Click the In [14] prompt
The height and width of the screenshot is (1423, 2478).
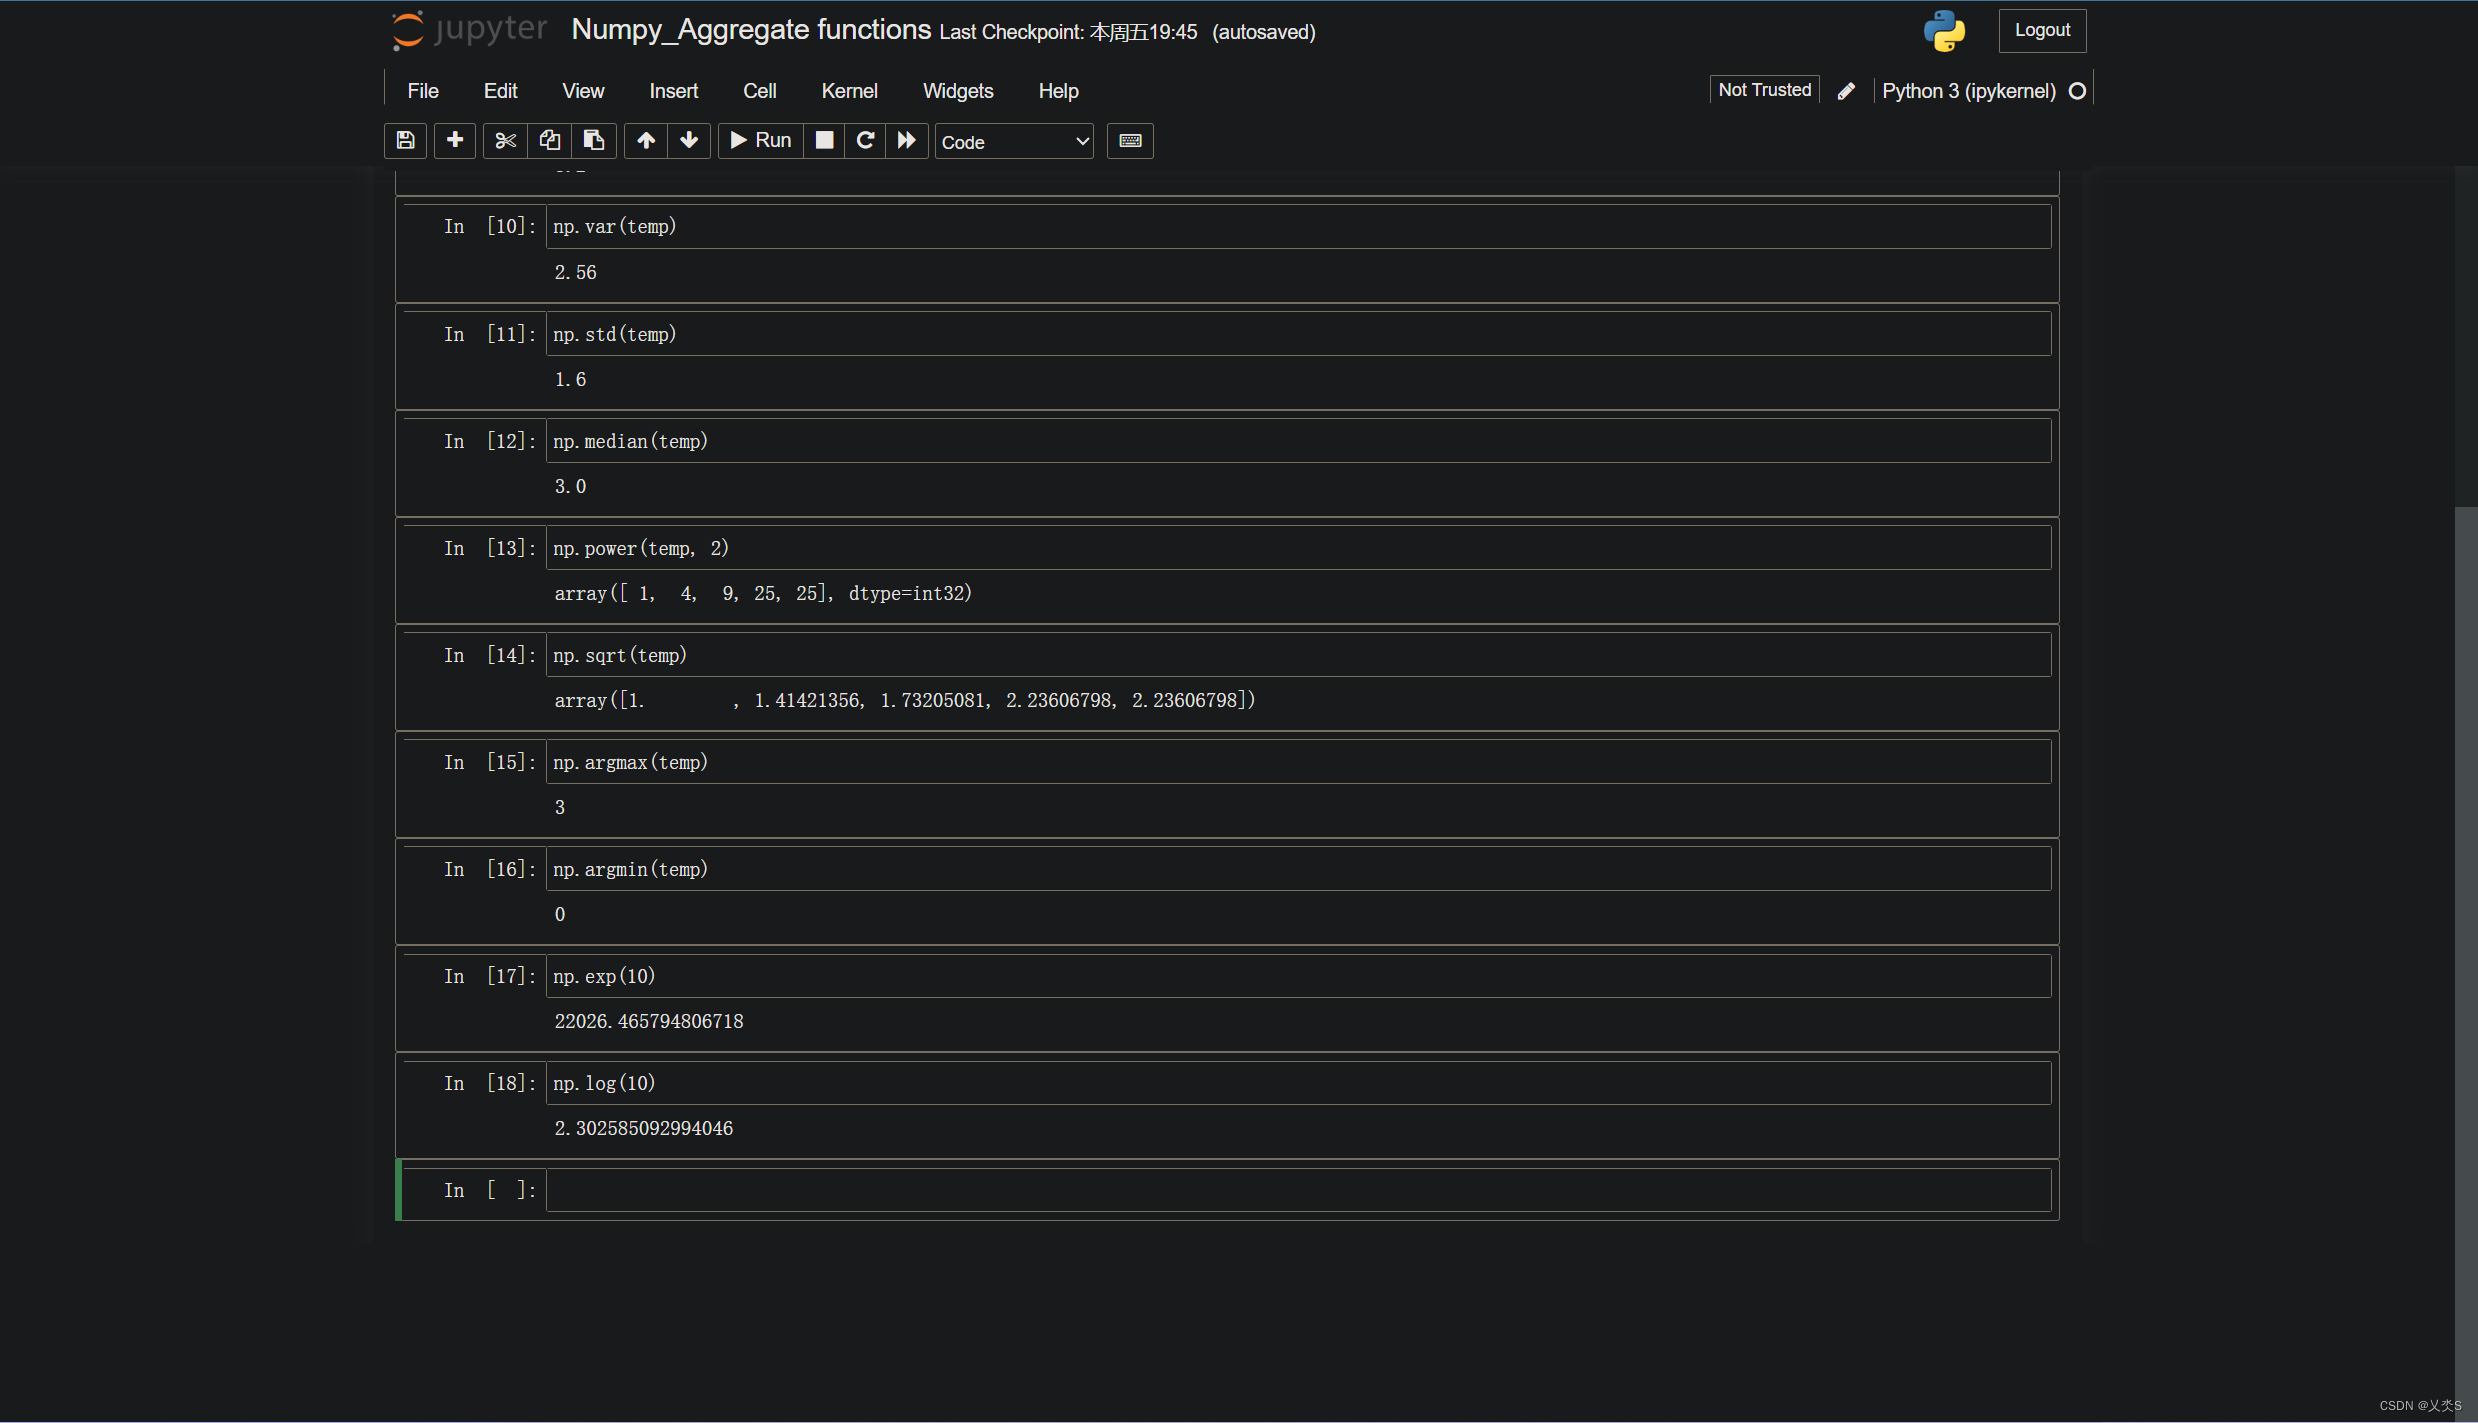pyautogui.click(x=490, y=655)
